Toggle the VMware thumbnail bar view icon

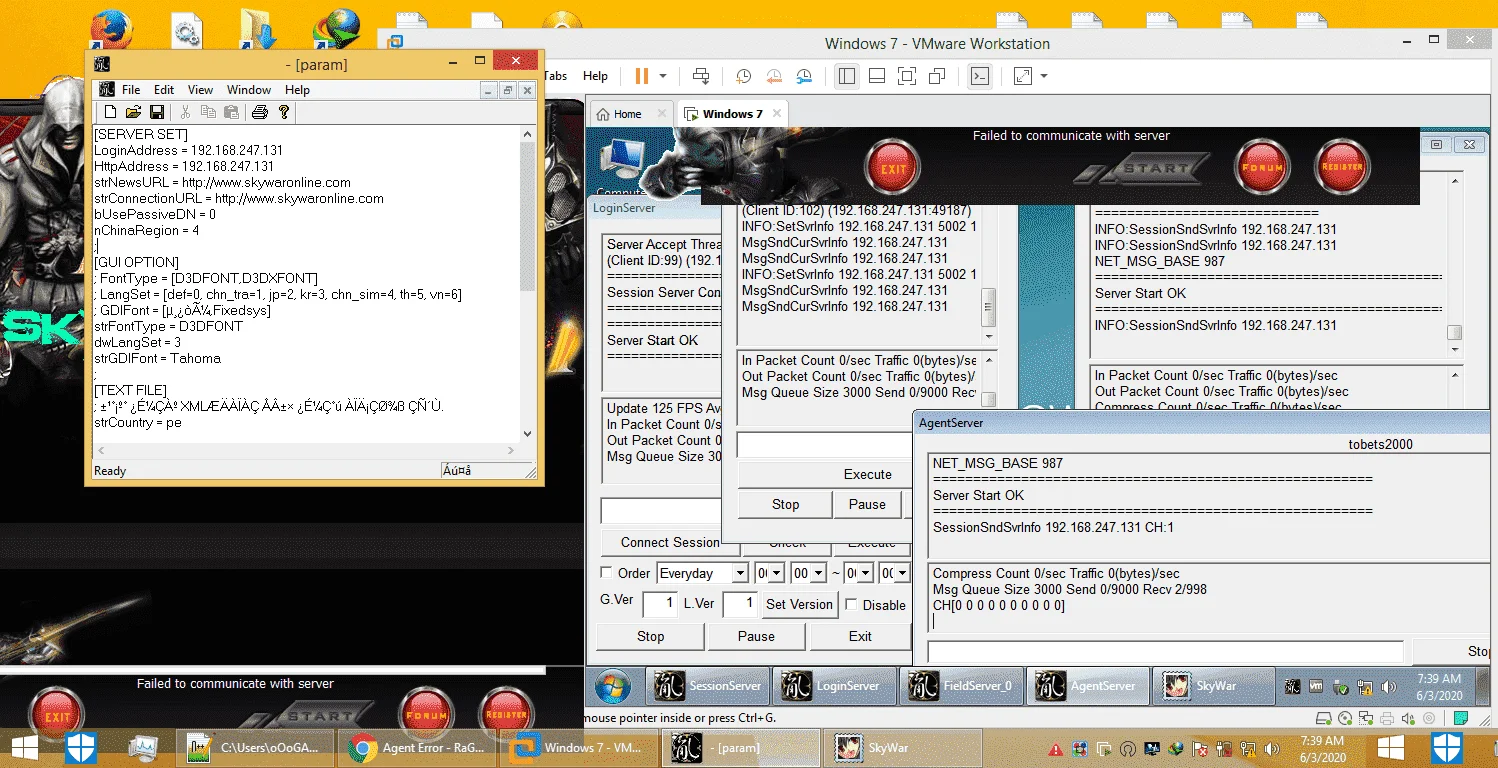pos(876,76)
